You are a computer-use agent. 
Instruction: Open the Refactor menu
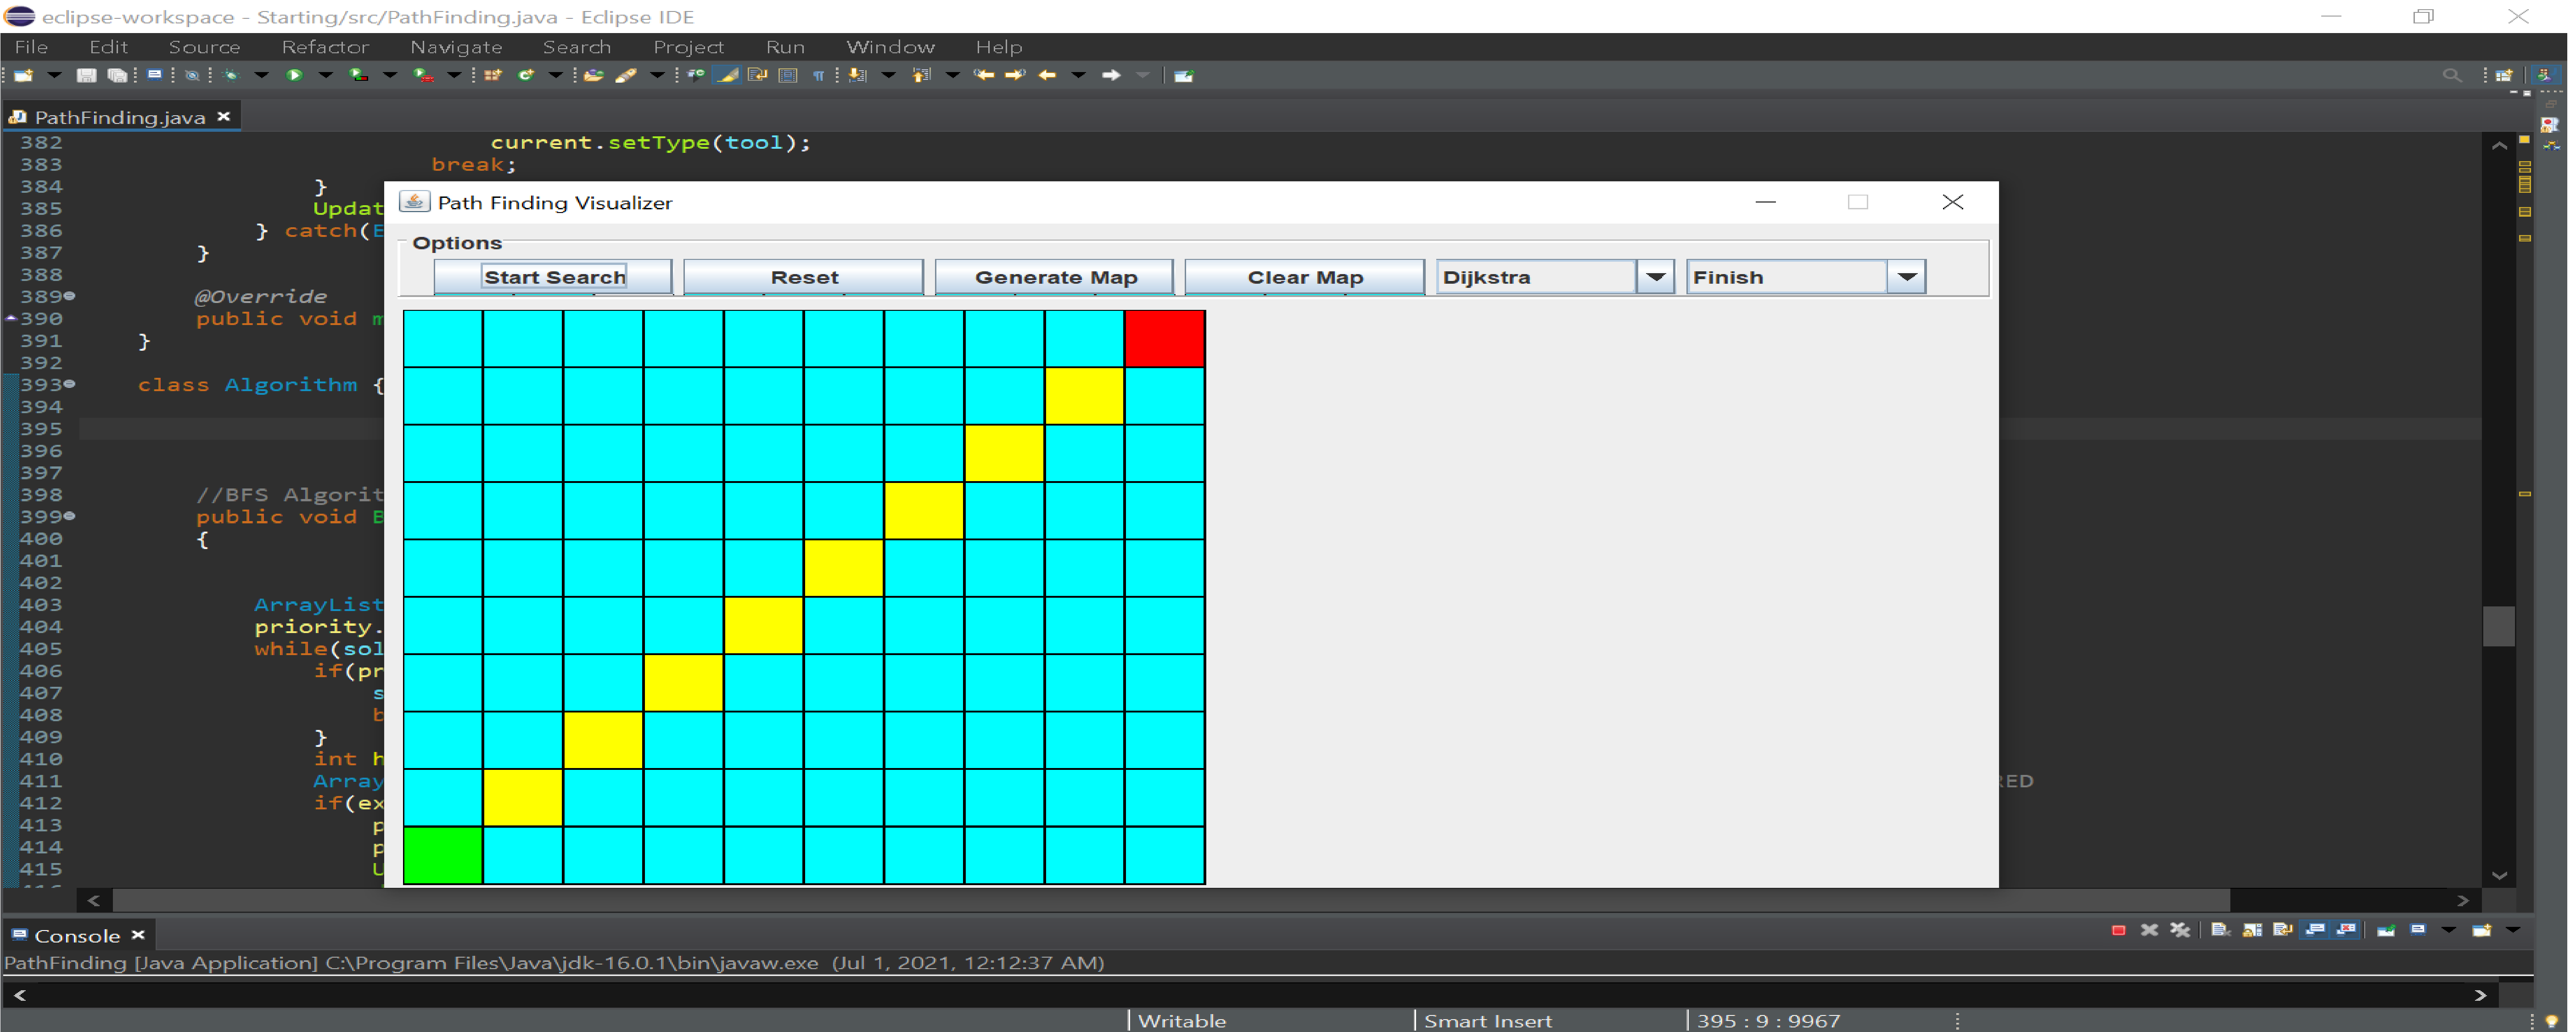325,47
